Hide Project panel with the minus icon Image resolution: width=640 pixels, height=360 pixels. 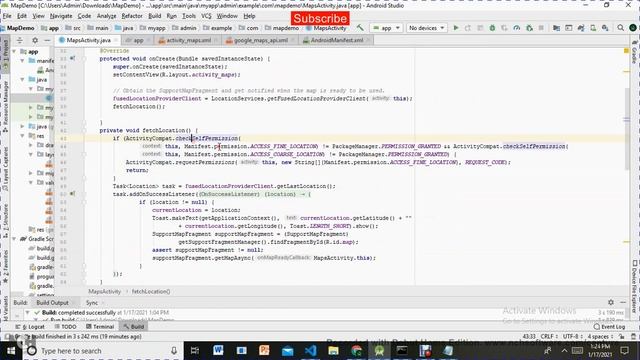click(x=47, y=40)
